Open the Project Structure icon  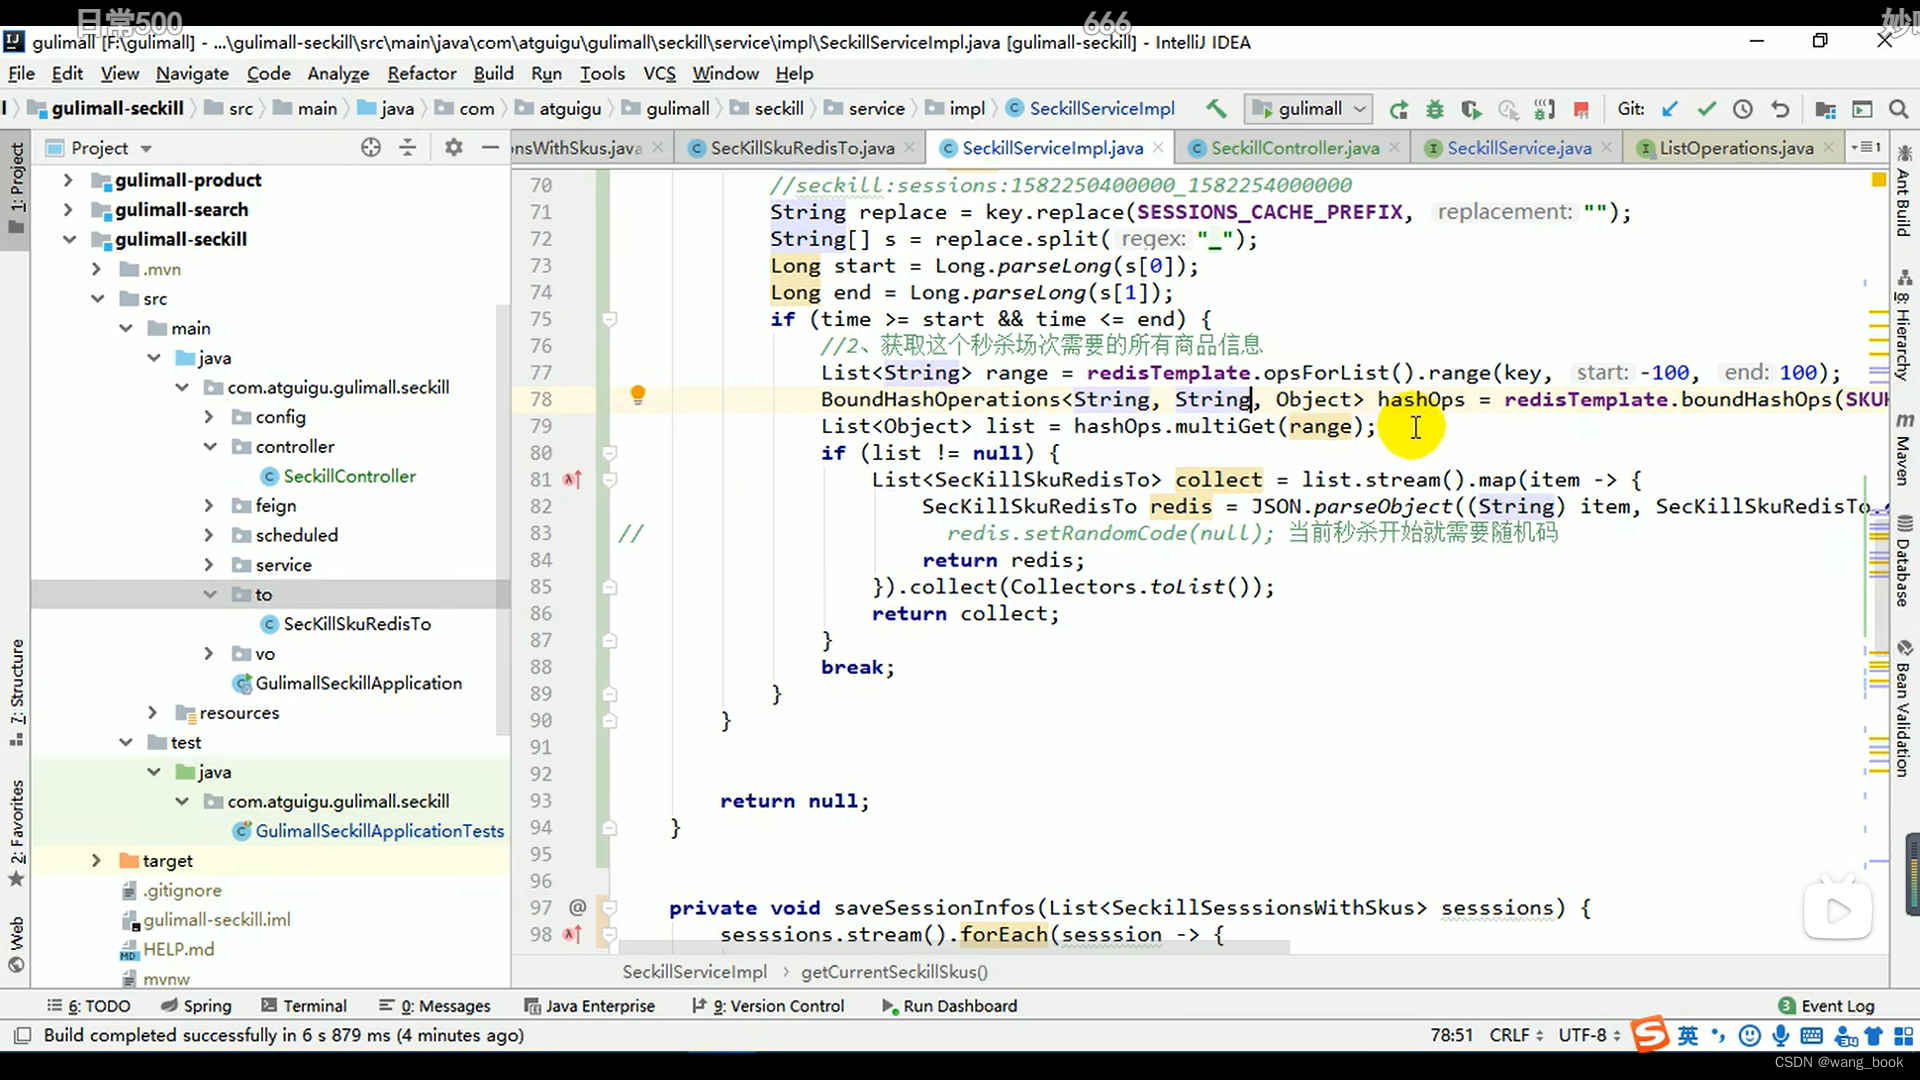(1825, 109)
